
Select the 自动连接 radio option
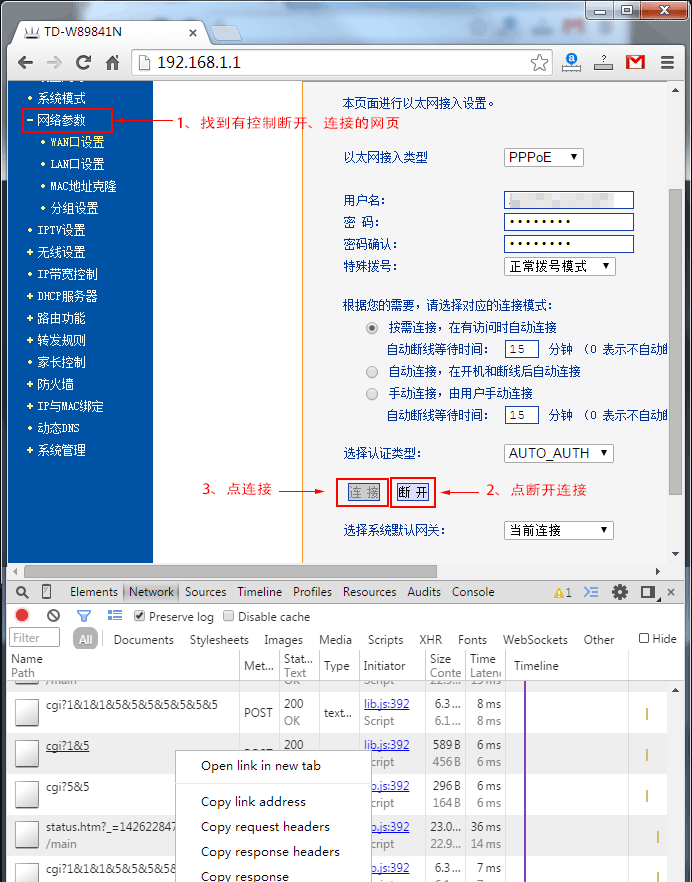click(x=372, y=371)
